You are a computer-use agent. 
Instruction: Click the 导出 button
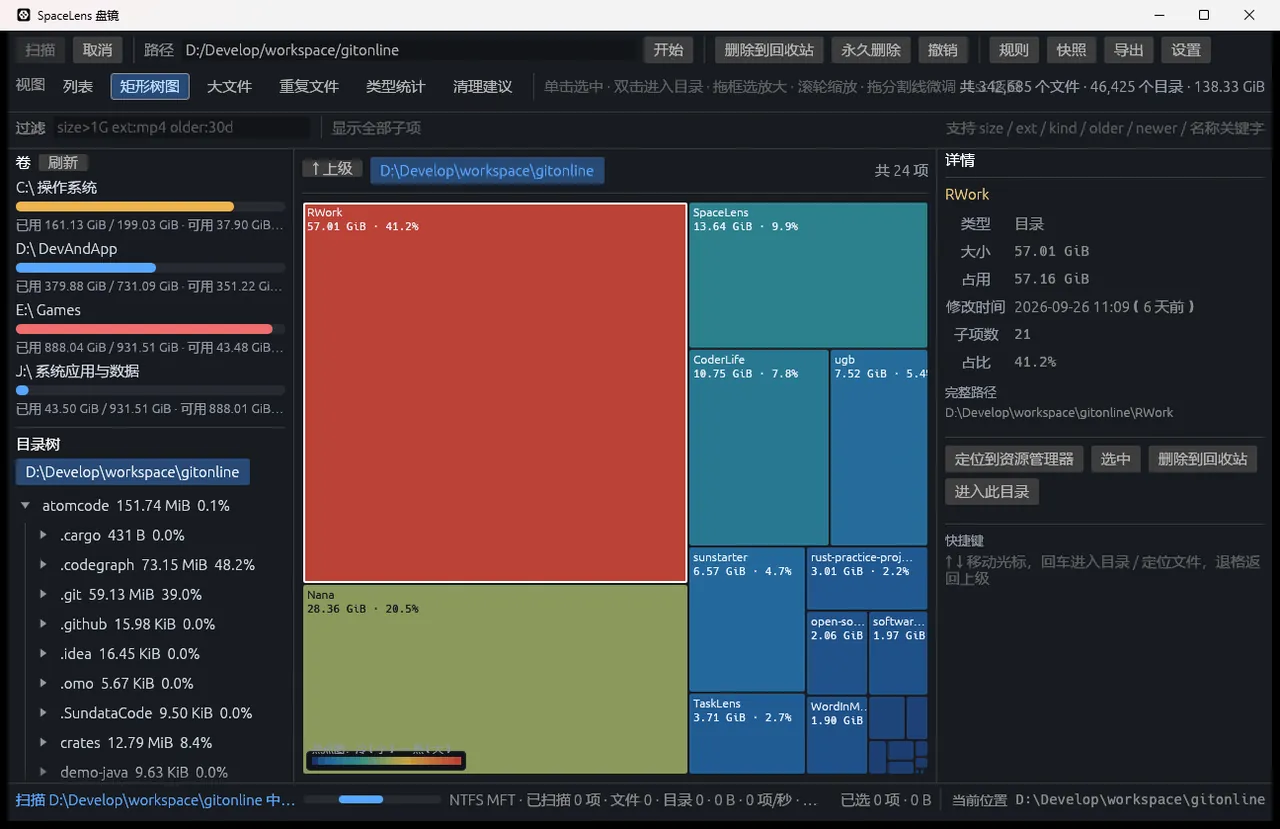[1129, 50]
